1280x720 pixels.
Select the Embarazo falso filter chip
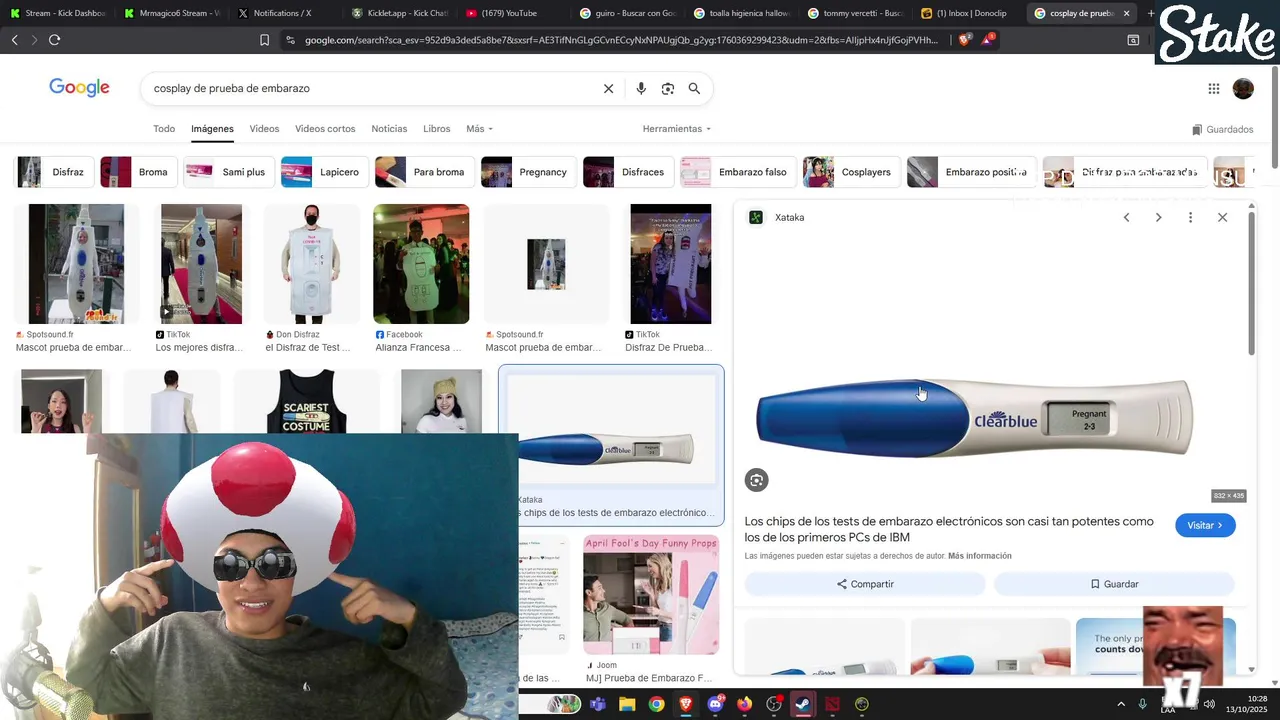pos(738,172)
